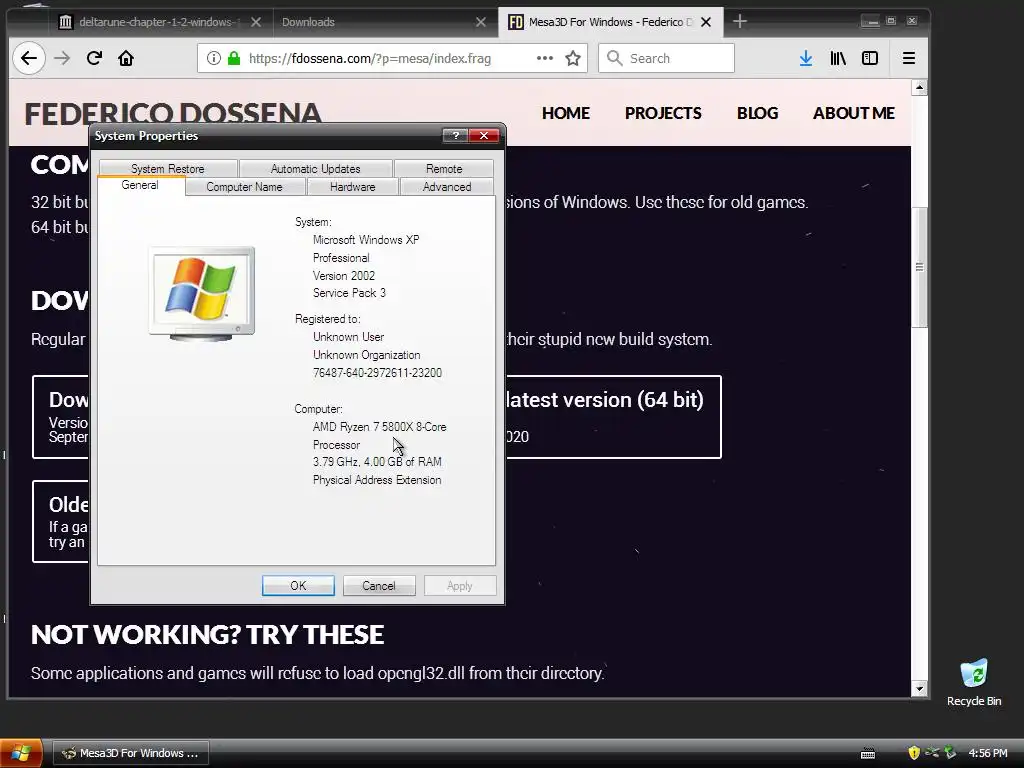
Task: Switch to the Downloads browser tab
Action: click(385, 22)
